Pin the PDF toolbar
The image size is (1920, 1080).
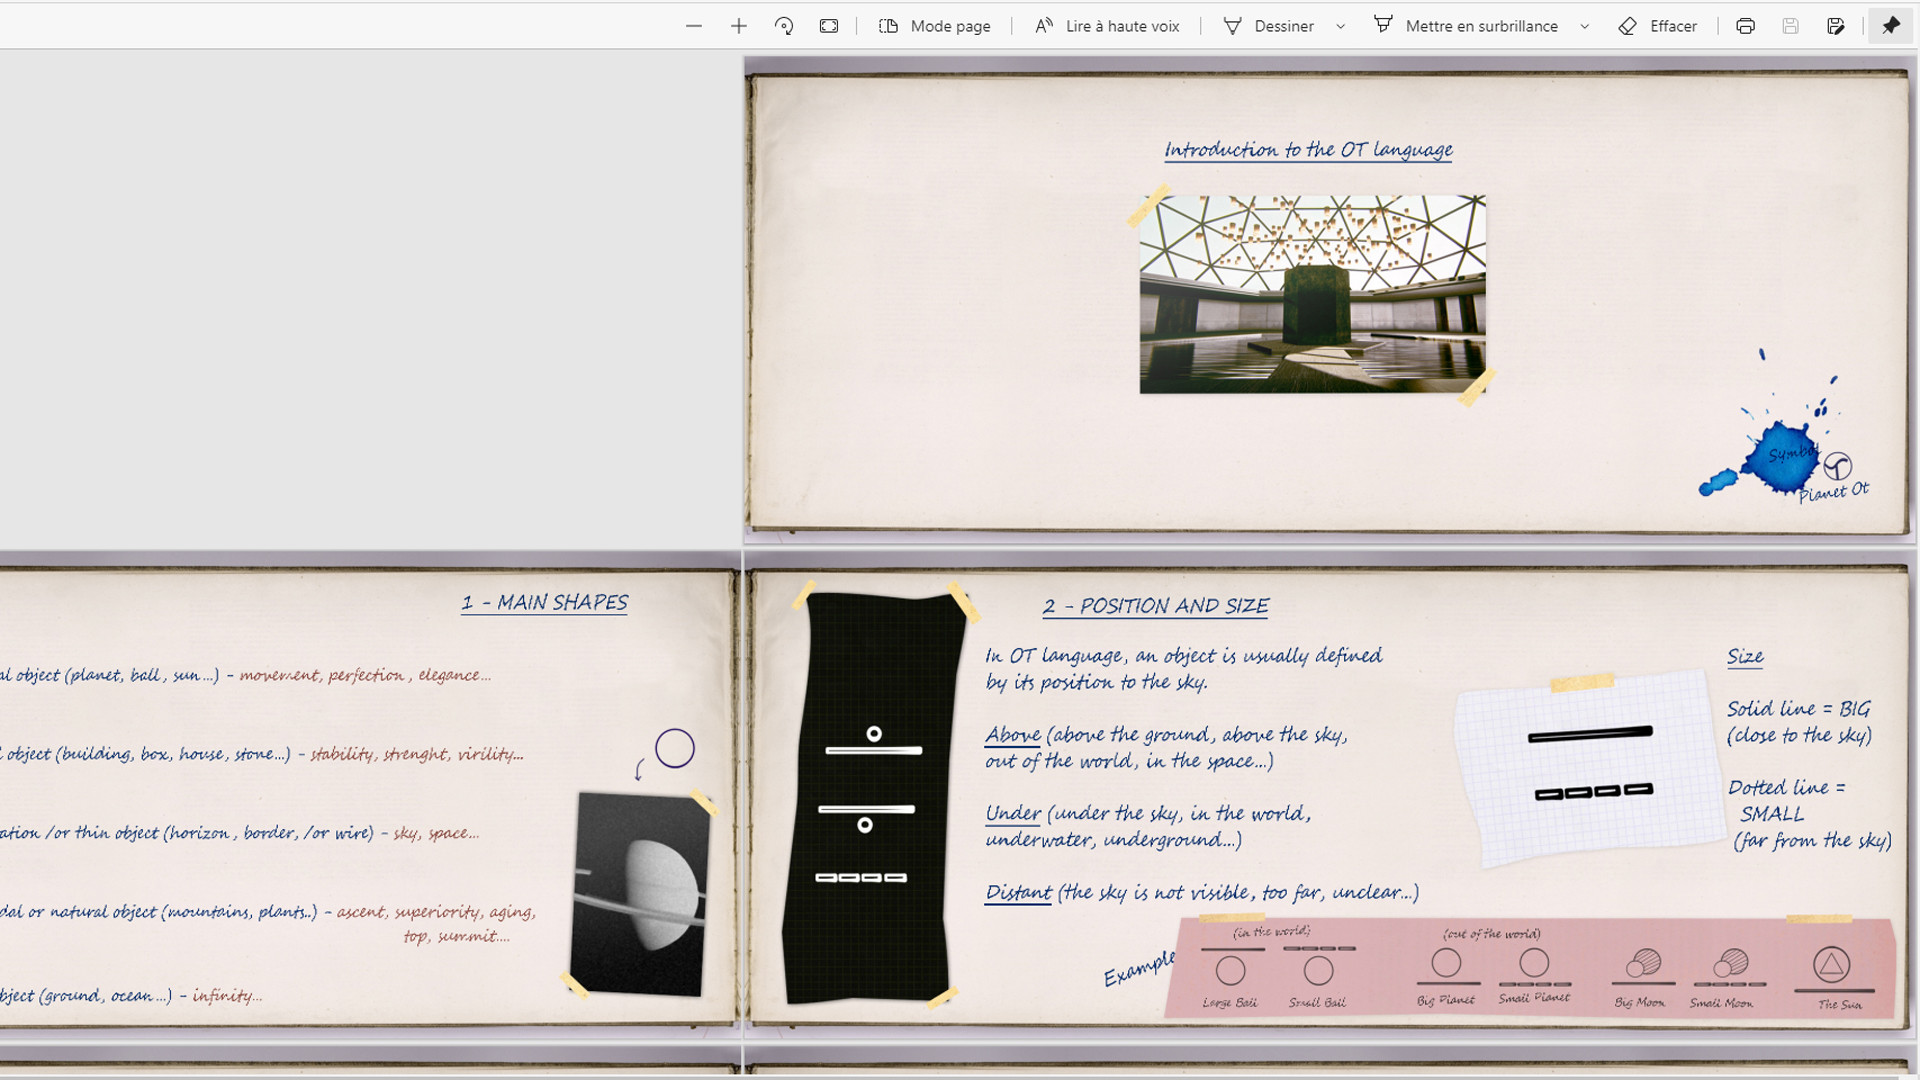[1890, 26]
